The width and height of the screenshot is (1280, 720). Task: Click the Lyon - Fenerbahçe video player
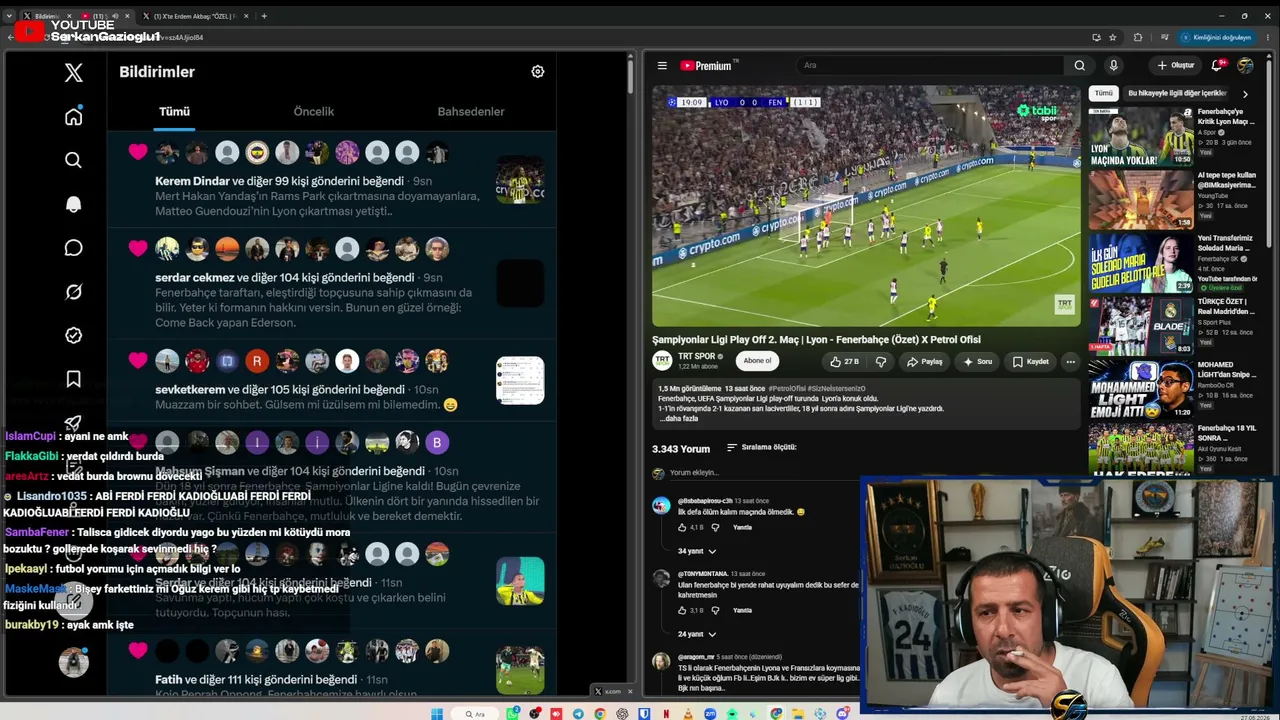[866, 206]
